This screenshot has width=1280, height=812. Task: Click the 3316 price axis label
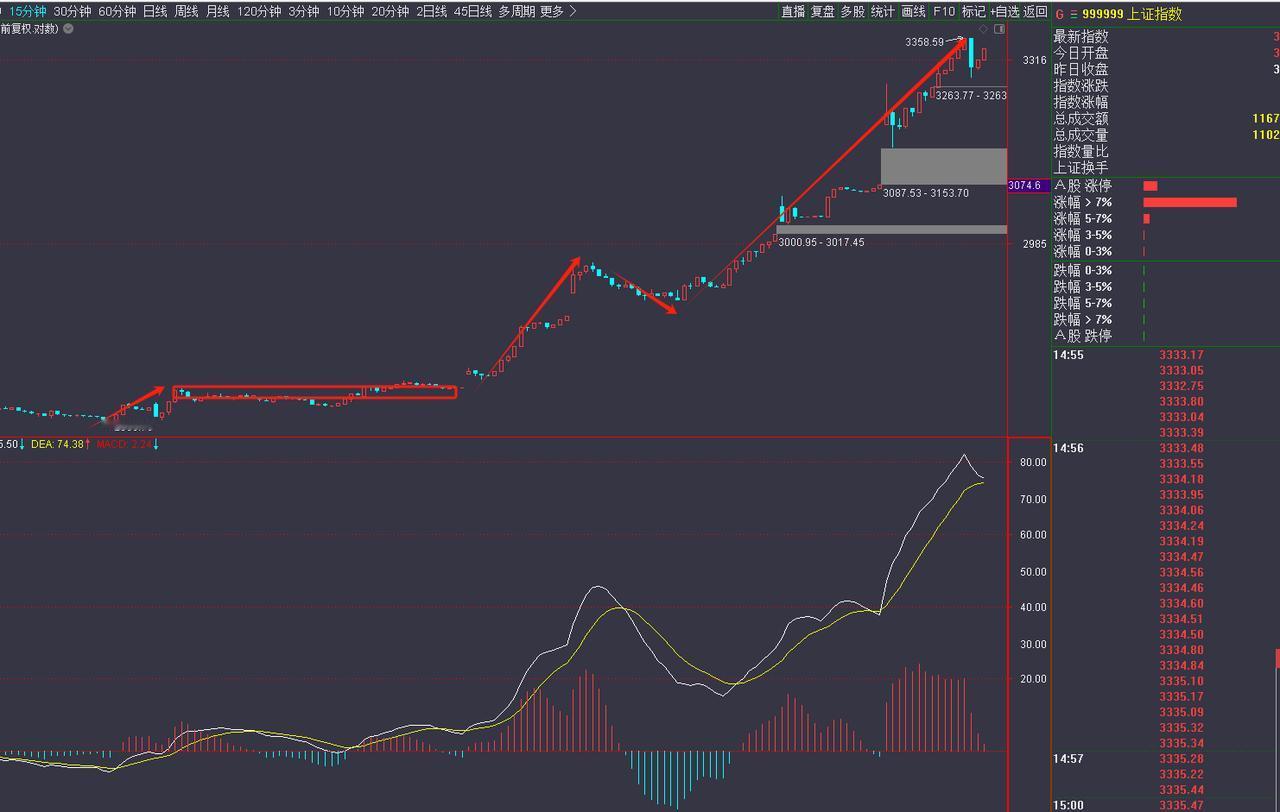[1034, 61]
